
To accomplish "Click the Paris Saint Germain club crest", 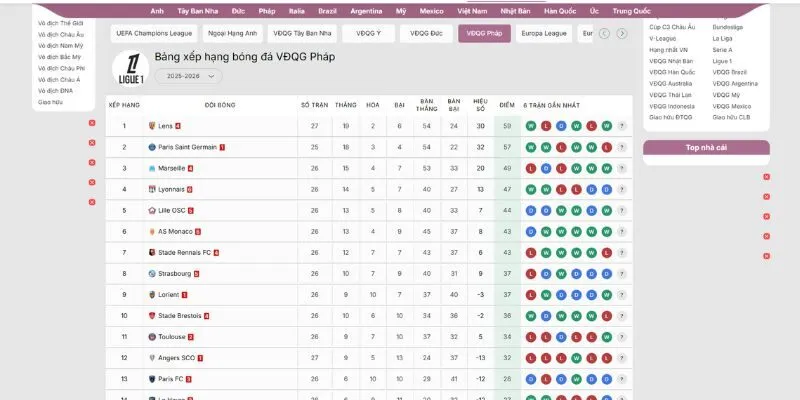I will (152, 147).
